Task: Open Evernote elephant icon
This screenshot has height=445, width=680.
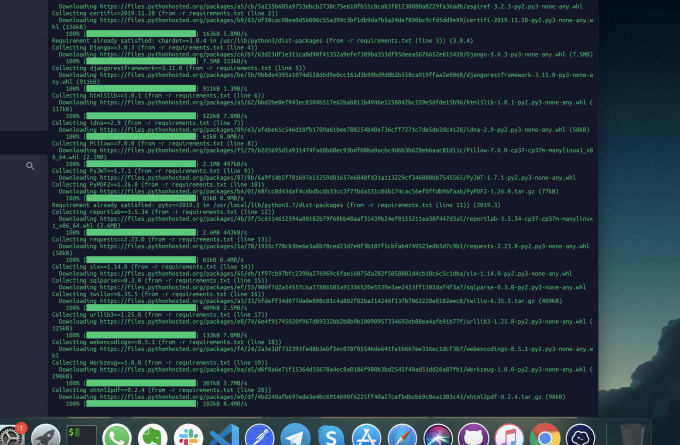Action: (x=153, y=435)
